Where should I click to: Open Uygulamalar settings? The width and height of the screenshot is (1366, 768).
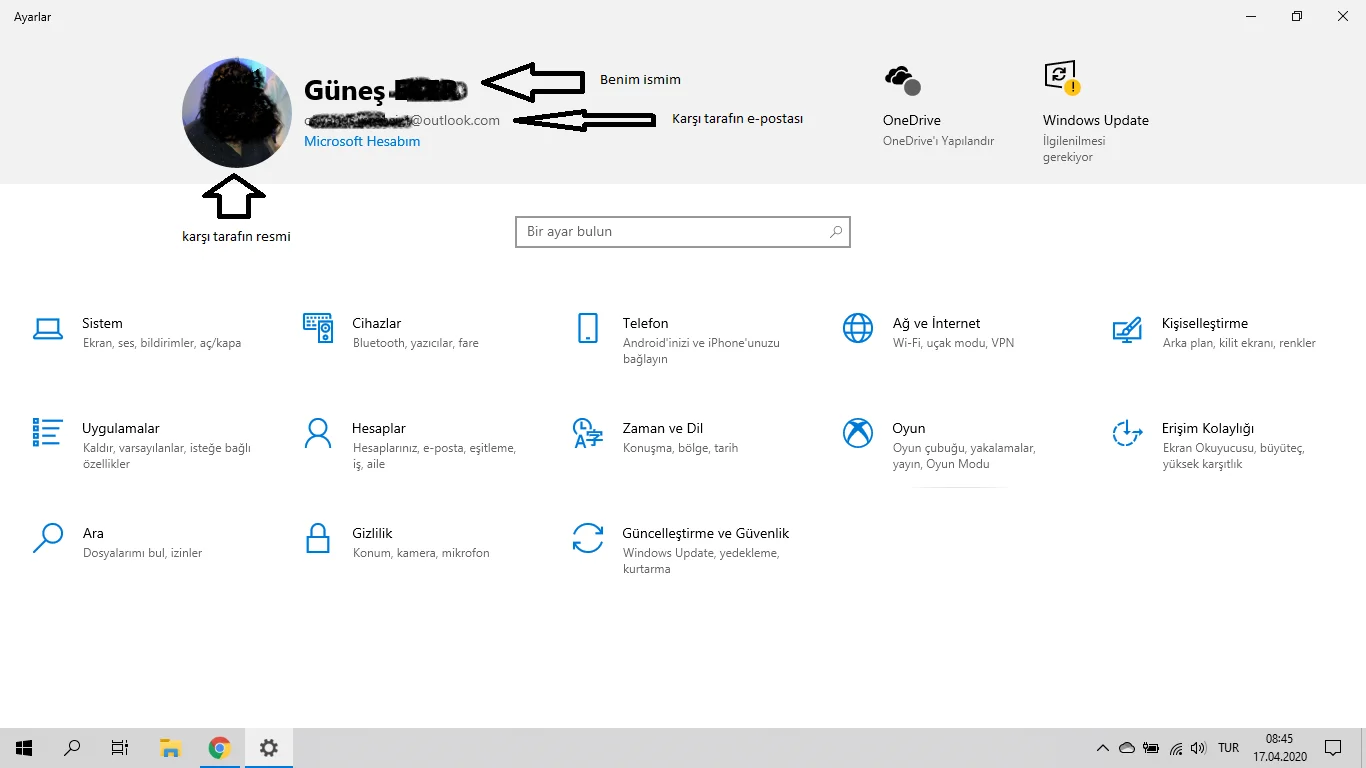tap(142, 445)
